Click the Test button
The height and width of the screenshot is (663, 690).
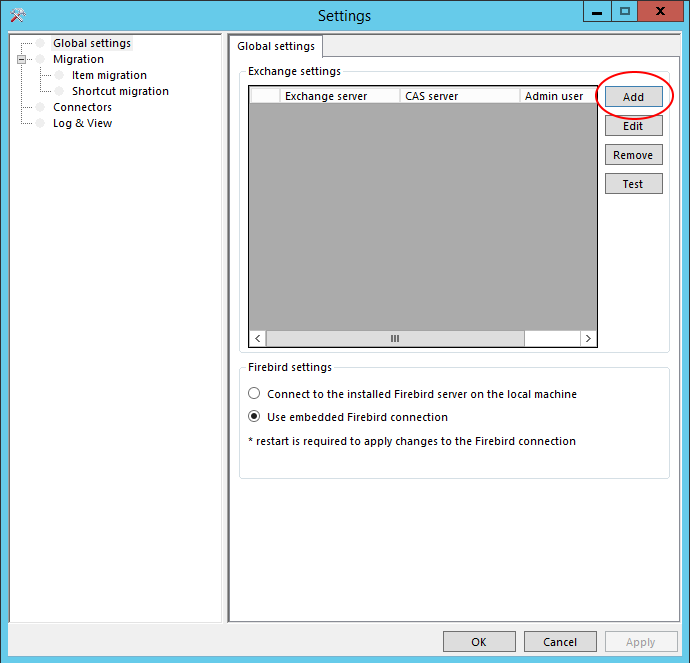point(633,184)
